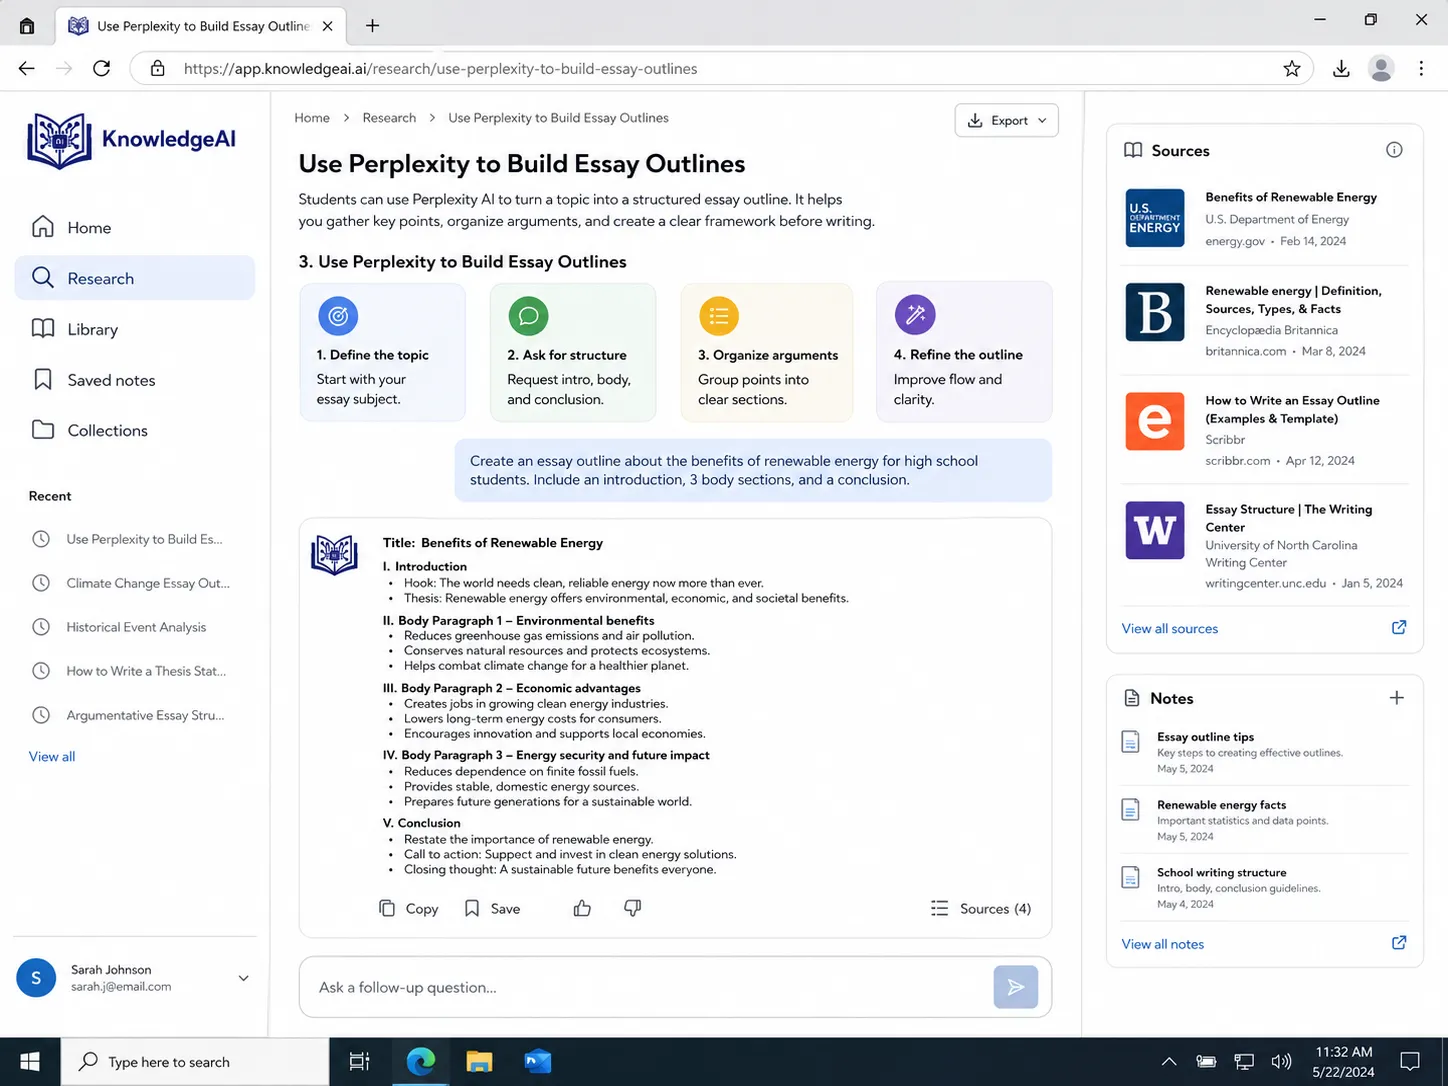
Task: Click the Sarah Johnson avatar
Action: [36, 978]
